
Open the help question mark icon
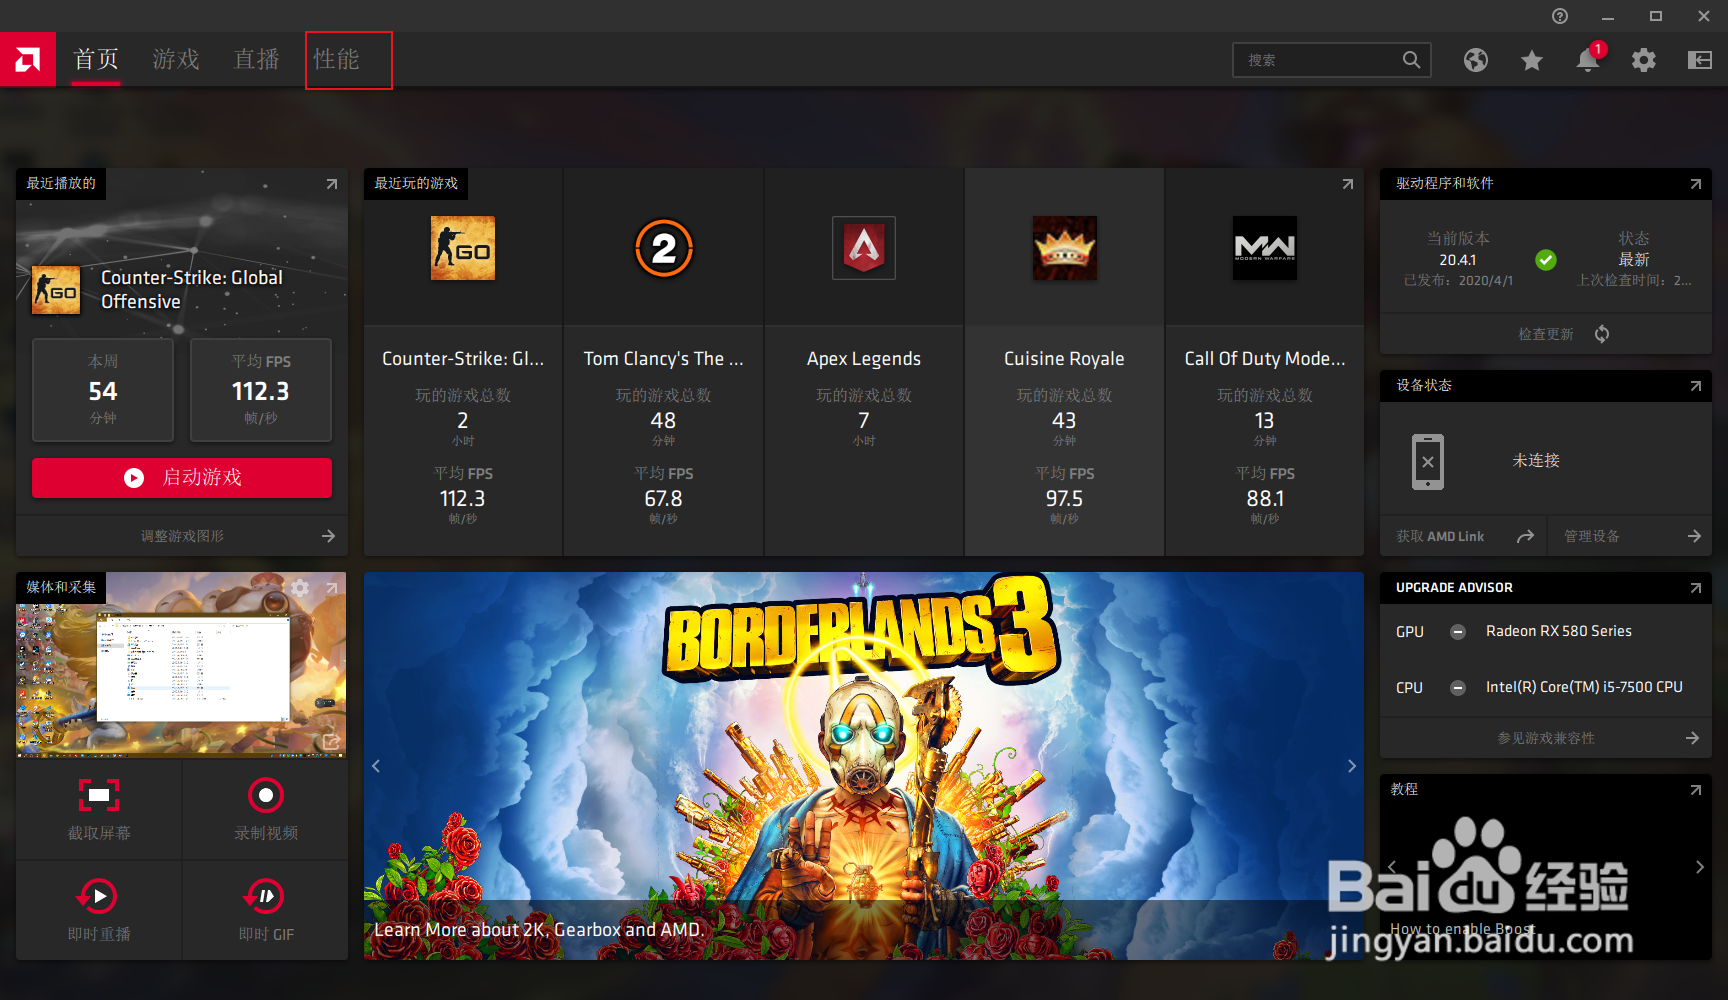point(1559,16)
